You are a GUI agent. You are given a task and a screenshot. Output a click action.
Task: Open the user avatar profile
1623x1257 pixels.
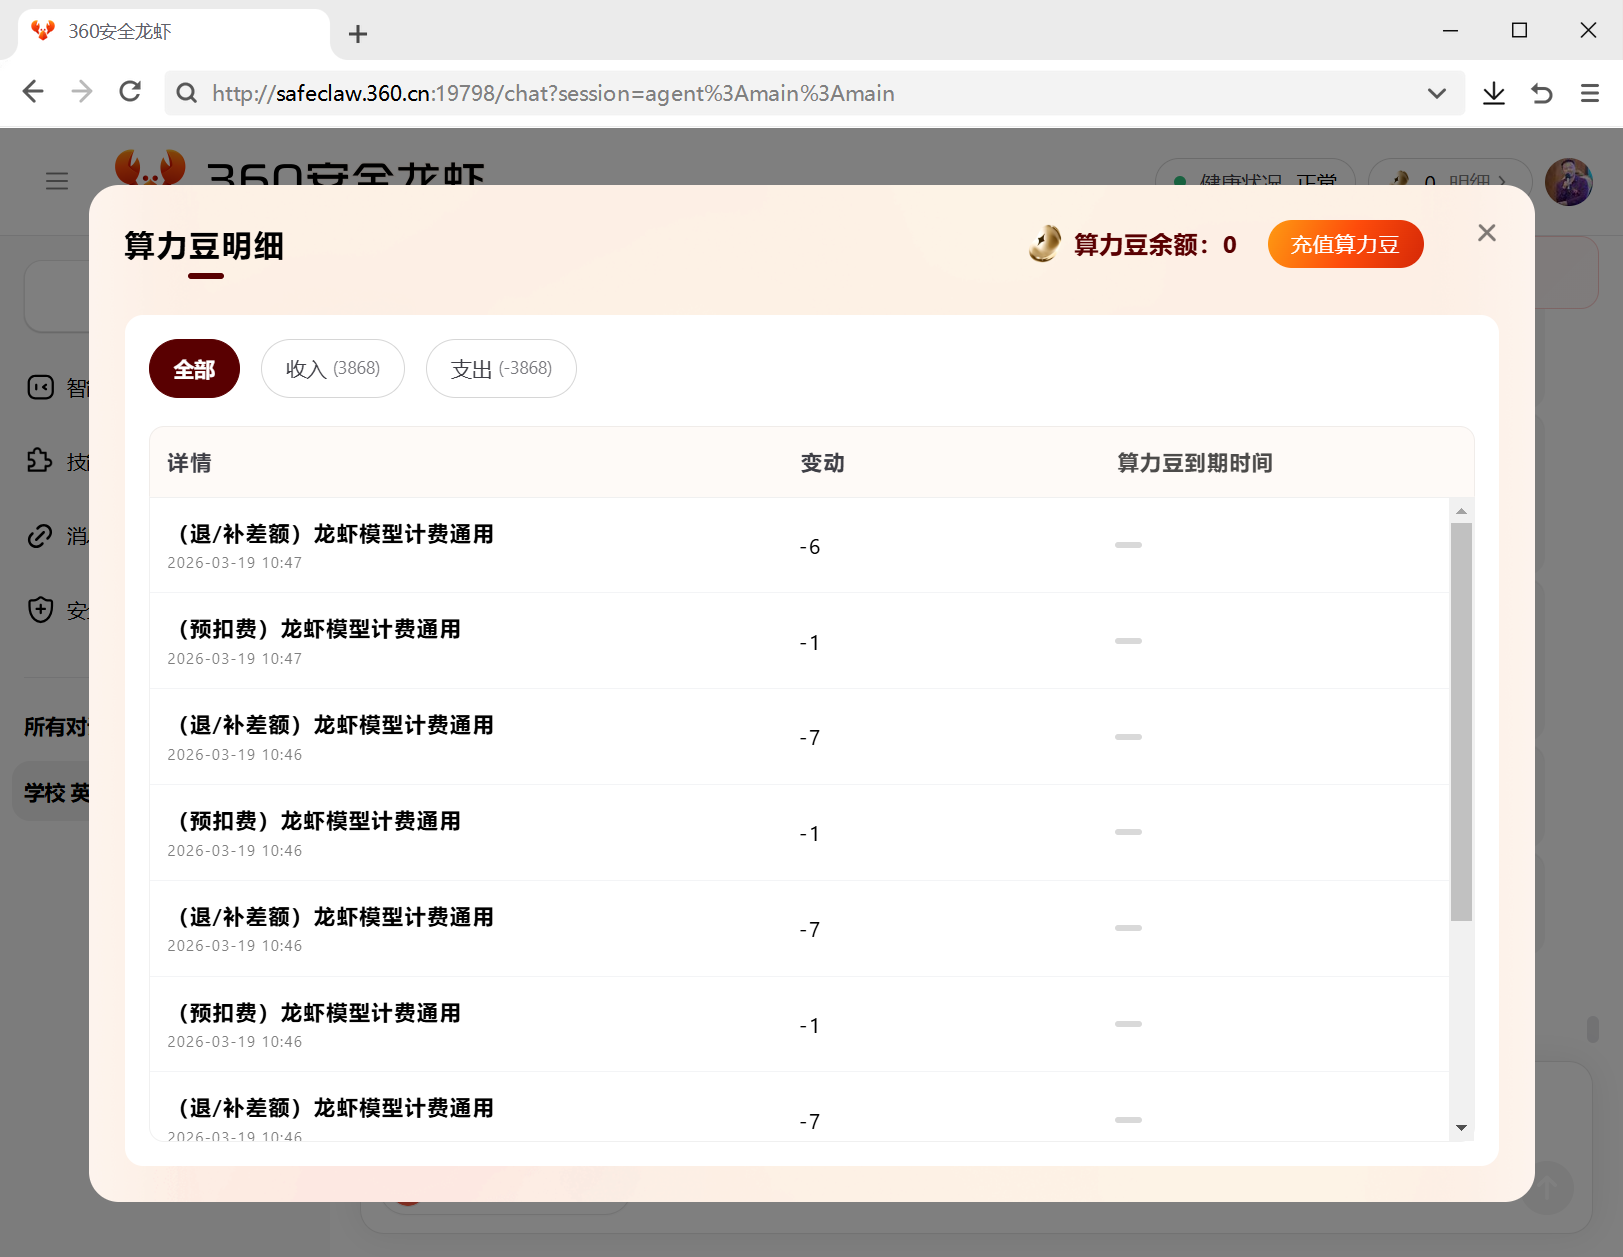pos(1568,182)
